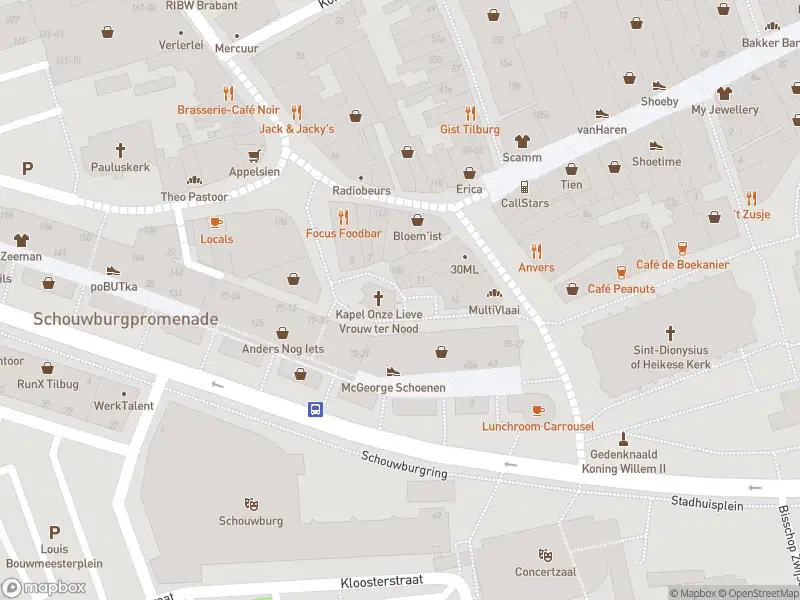The height and width of the screenshot is (600, 800).
Task: Open the OpenStreetMap attribution link
Action: pos(759,593)
